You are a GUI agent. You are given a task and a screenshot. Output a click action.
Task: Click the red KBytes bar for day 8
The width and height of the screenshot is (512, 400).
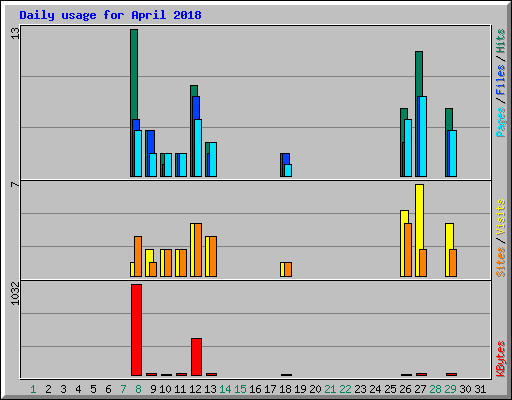click(136, 330)
